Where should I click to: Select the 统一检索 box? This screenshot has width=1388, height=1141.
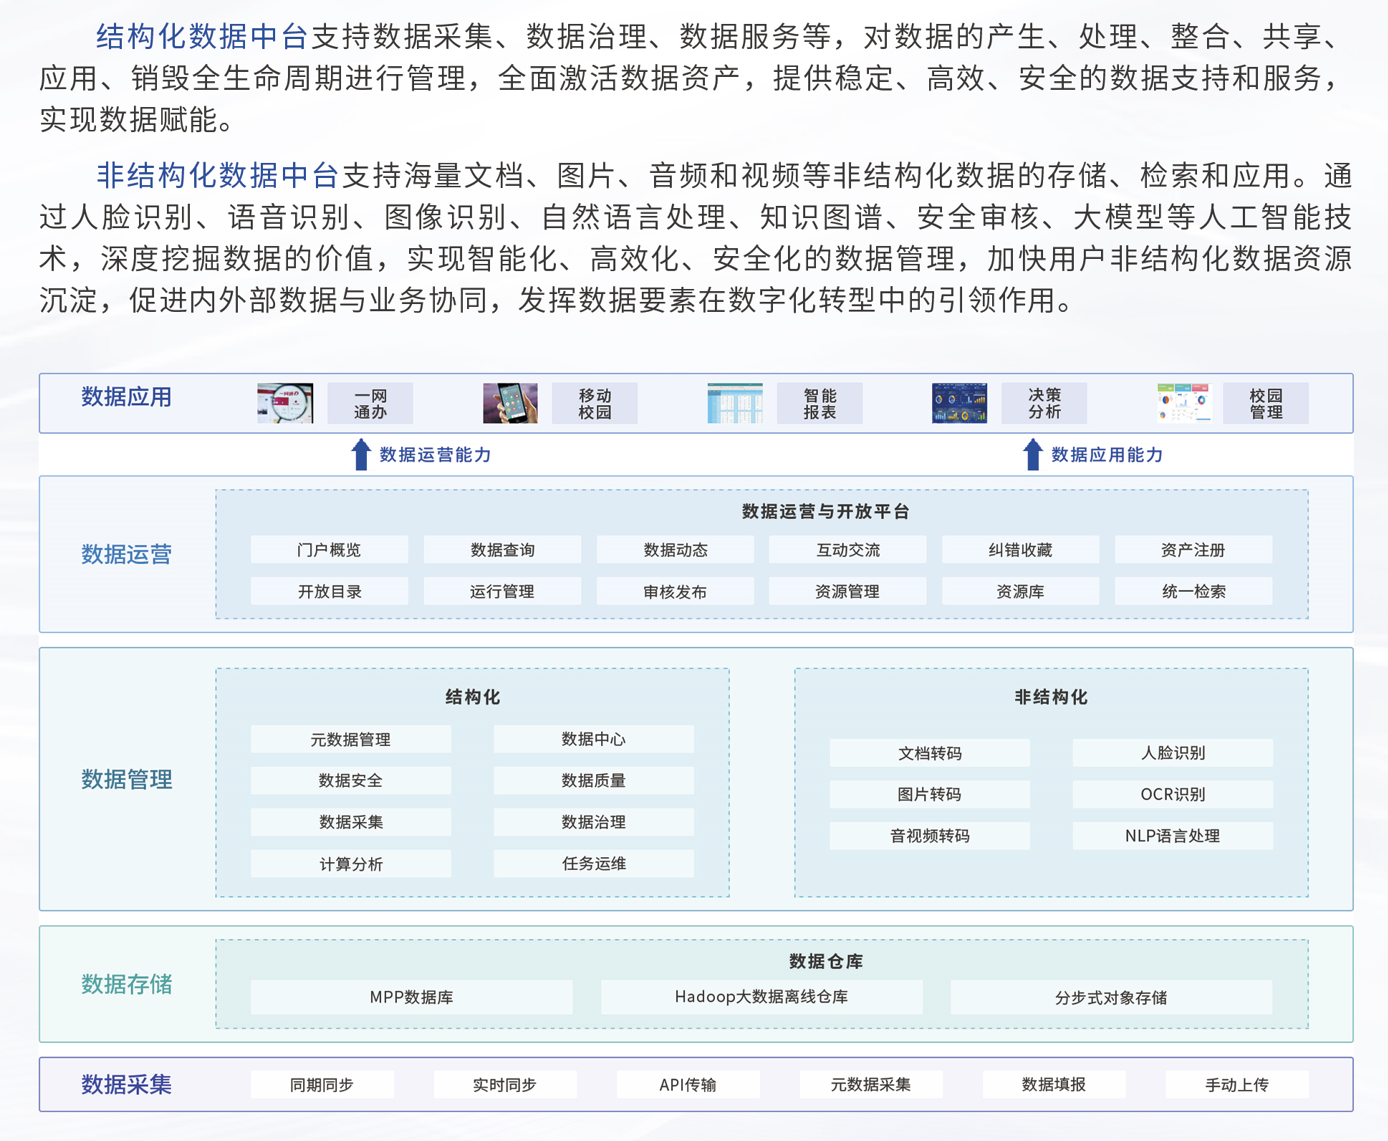[x=1193, y=591]
